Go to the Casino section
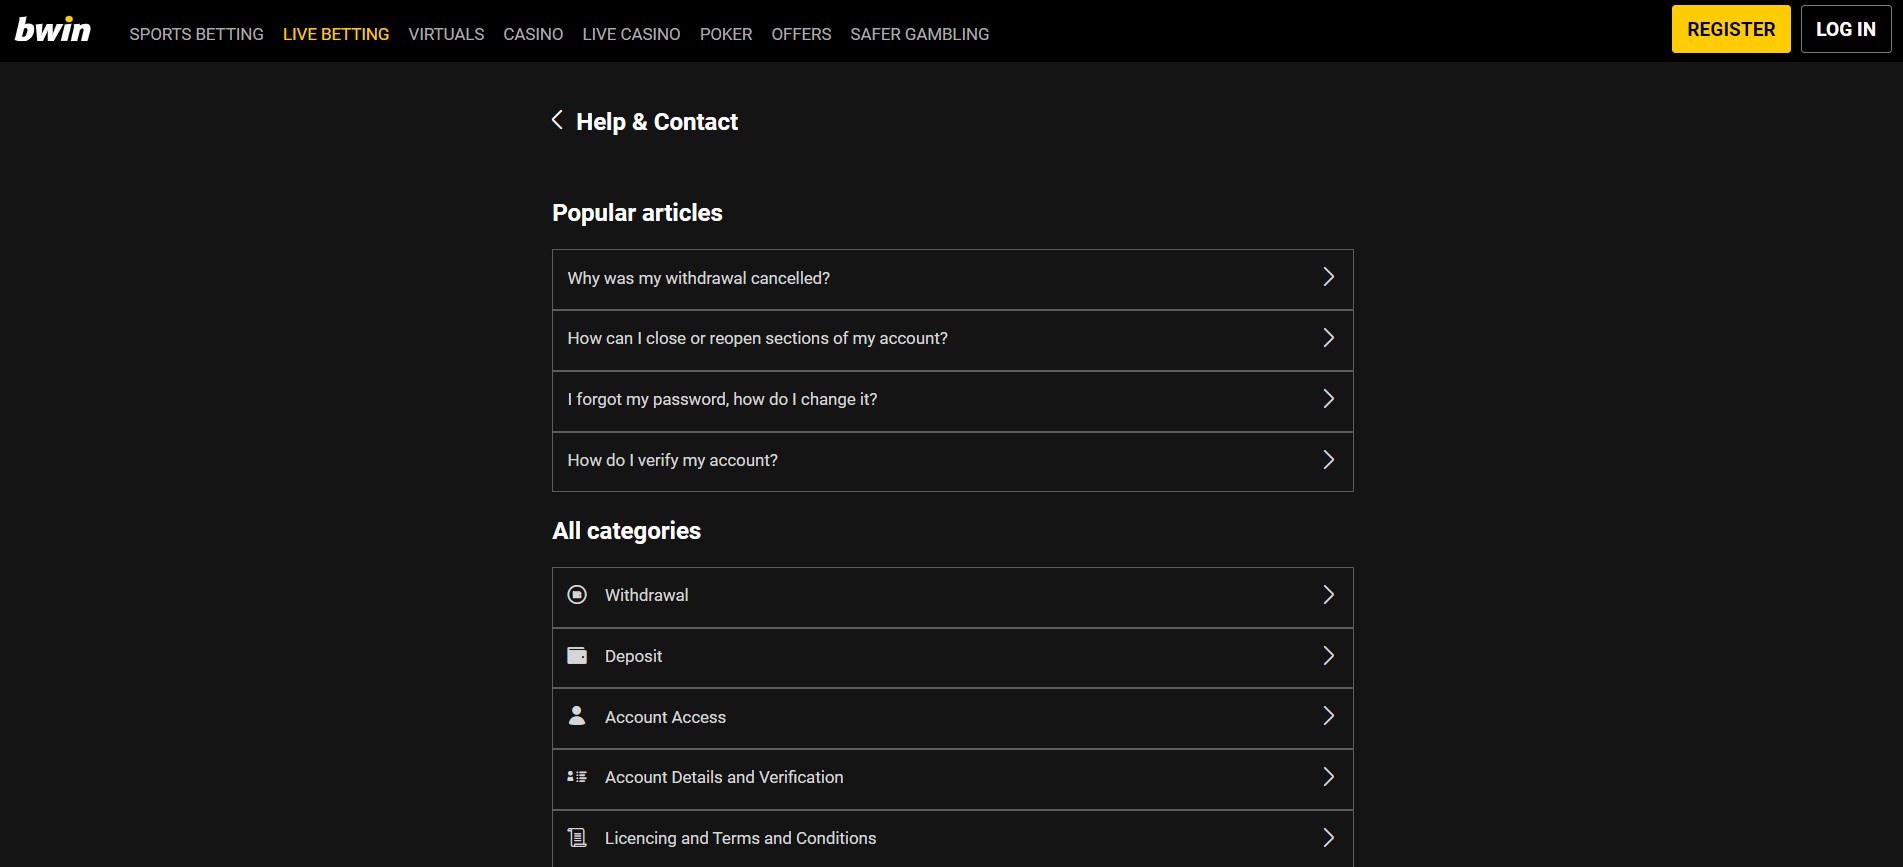The height and width of the screenshot is (867, 1903). 533,34
